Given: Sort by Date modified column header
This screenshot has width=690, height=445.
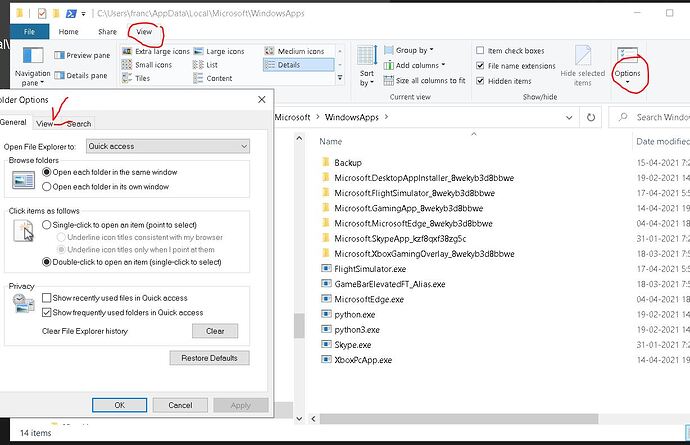Looking at the screenshot, I should (661, 141).
